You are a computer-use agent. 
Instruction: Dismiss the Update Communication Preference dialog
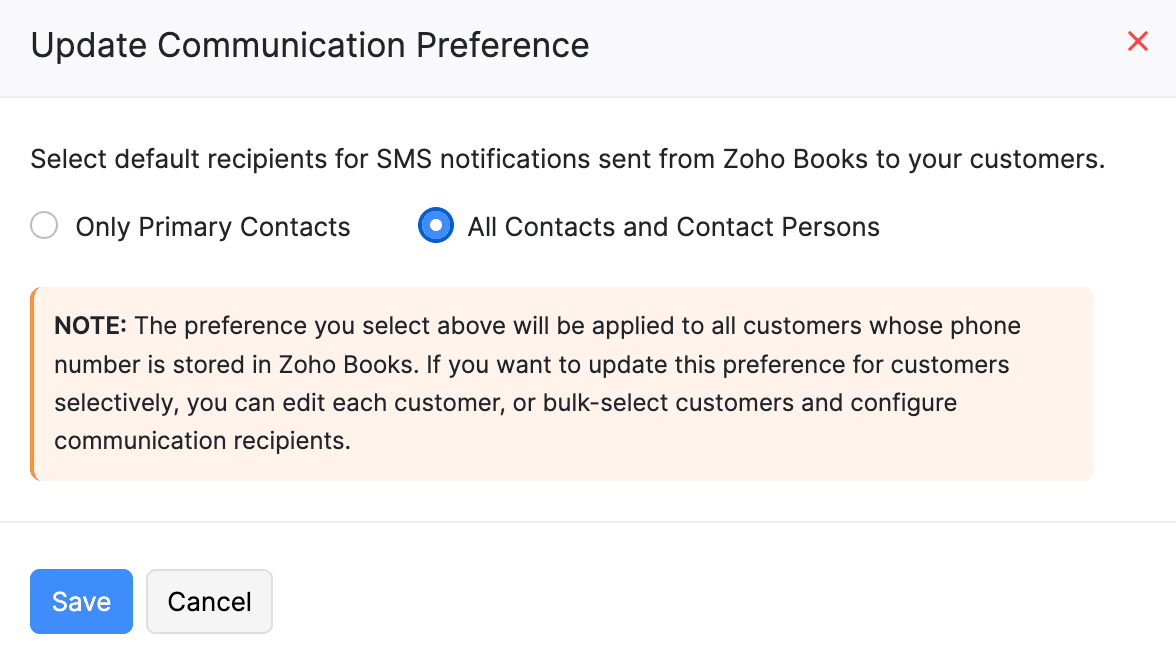pos(1138,41)
